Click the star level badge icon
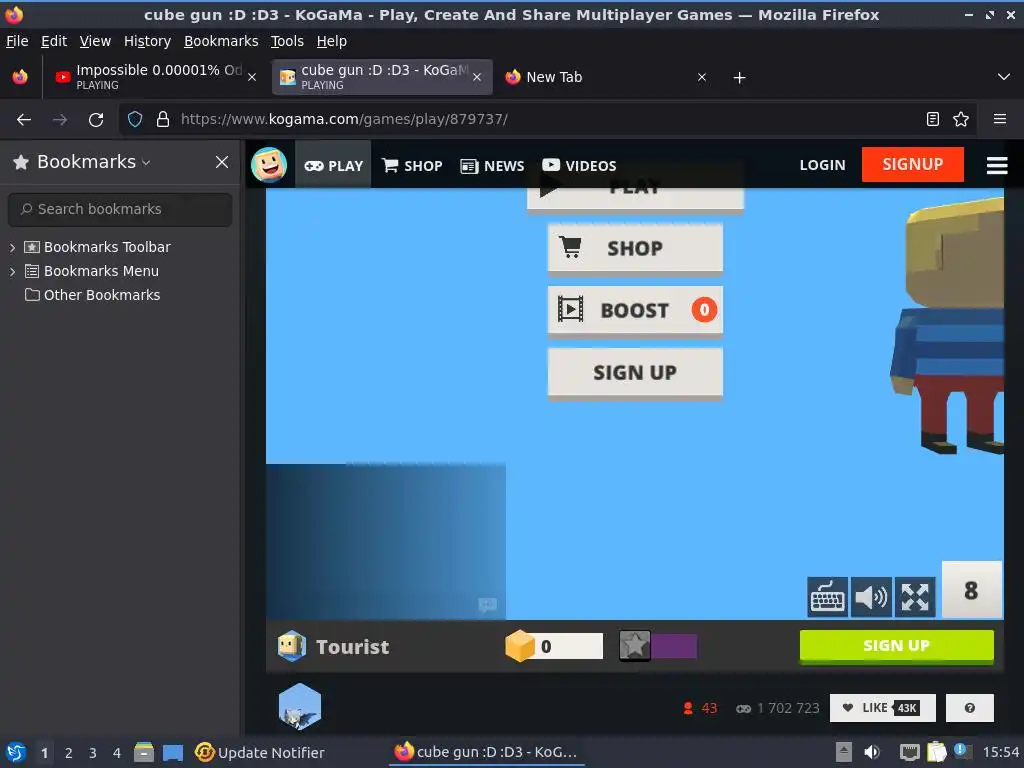This screenshot has width=1024, height=768. pos(635,646)
